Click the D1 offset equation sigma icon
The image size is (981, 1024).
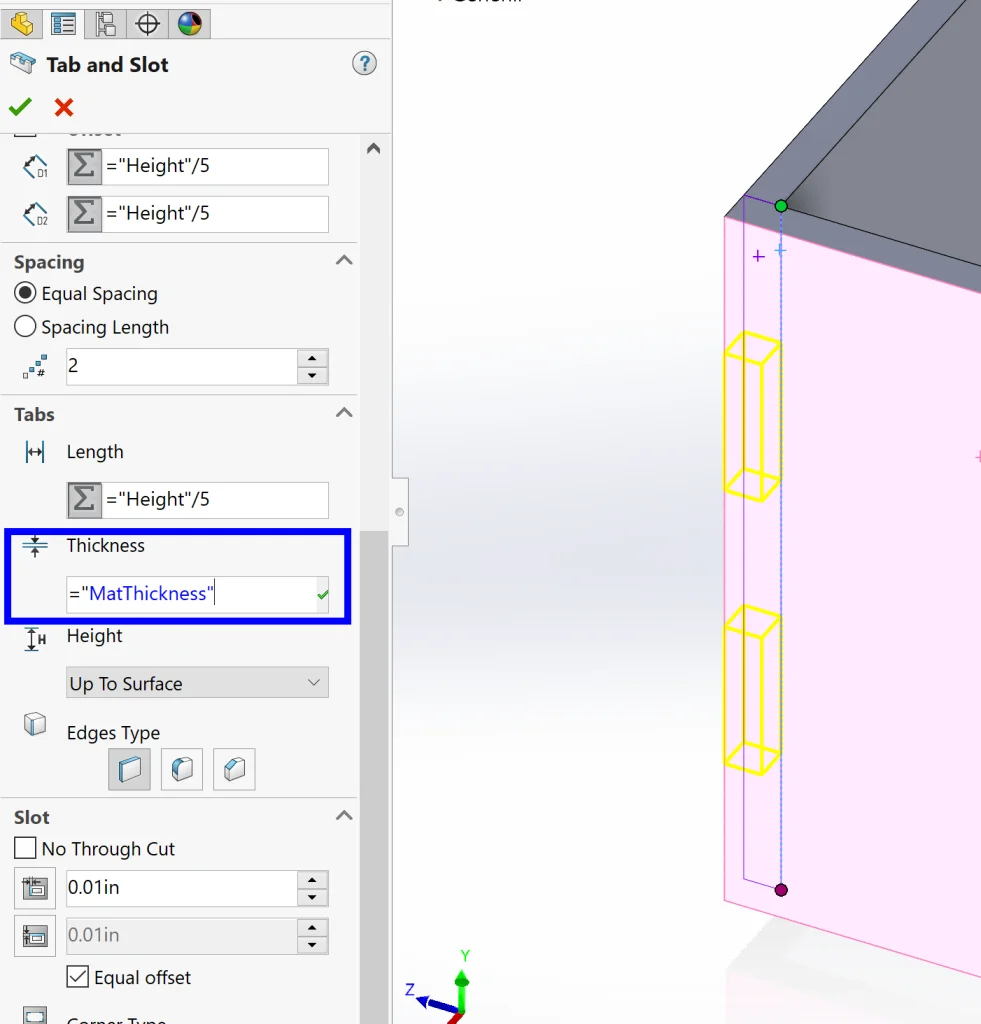point(84,166)
